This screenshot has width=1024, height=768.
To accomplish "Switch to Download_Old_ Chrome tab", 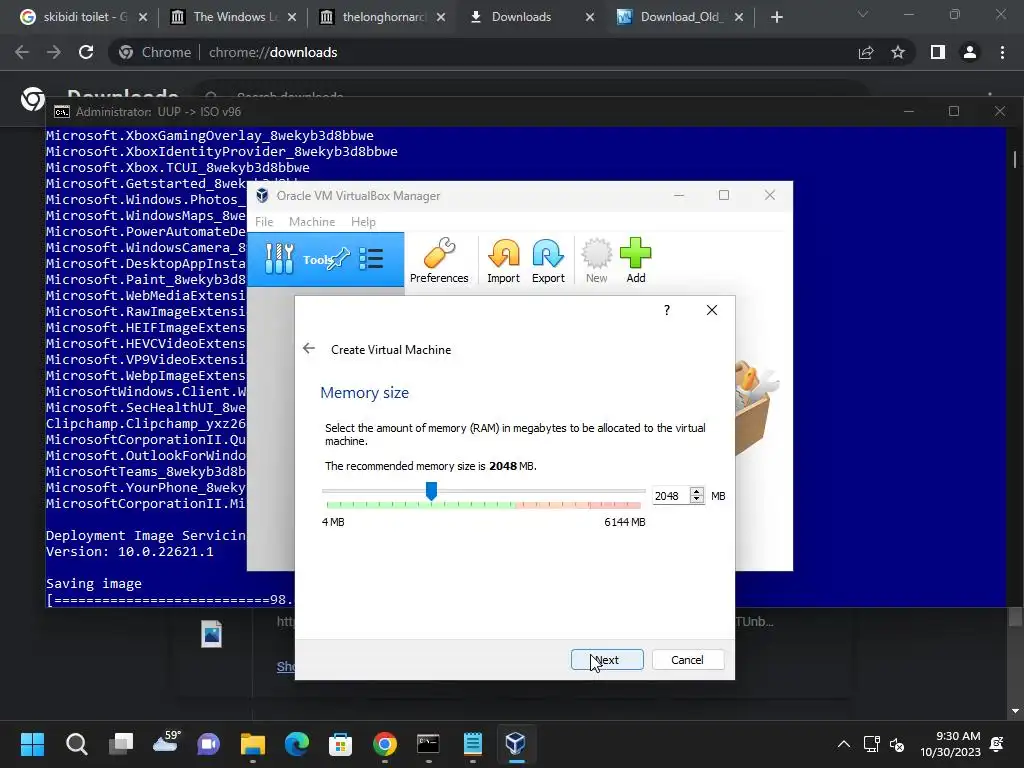I will tap(679, 17).
